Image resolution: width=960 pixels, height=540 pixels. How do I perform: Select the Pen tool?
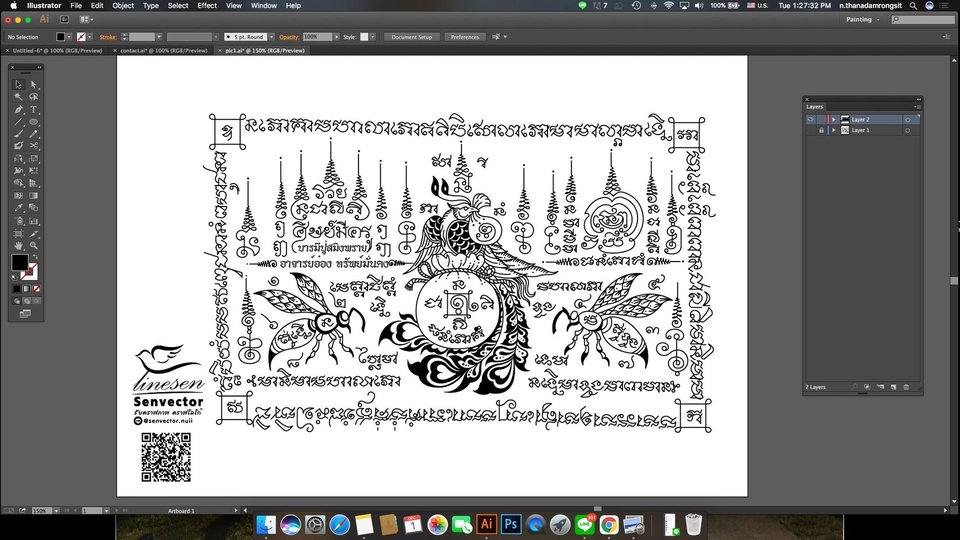(x=18, y=110)
